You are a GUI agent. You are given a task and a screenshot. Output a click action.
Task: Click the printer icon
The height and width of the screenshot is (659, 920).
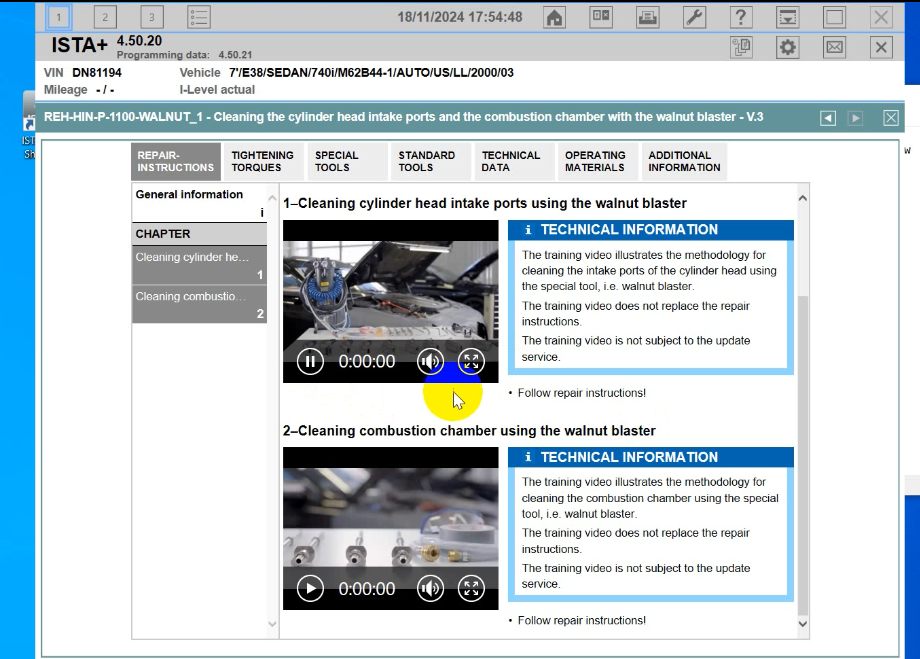[648, 17]
